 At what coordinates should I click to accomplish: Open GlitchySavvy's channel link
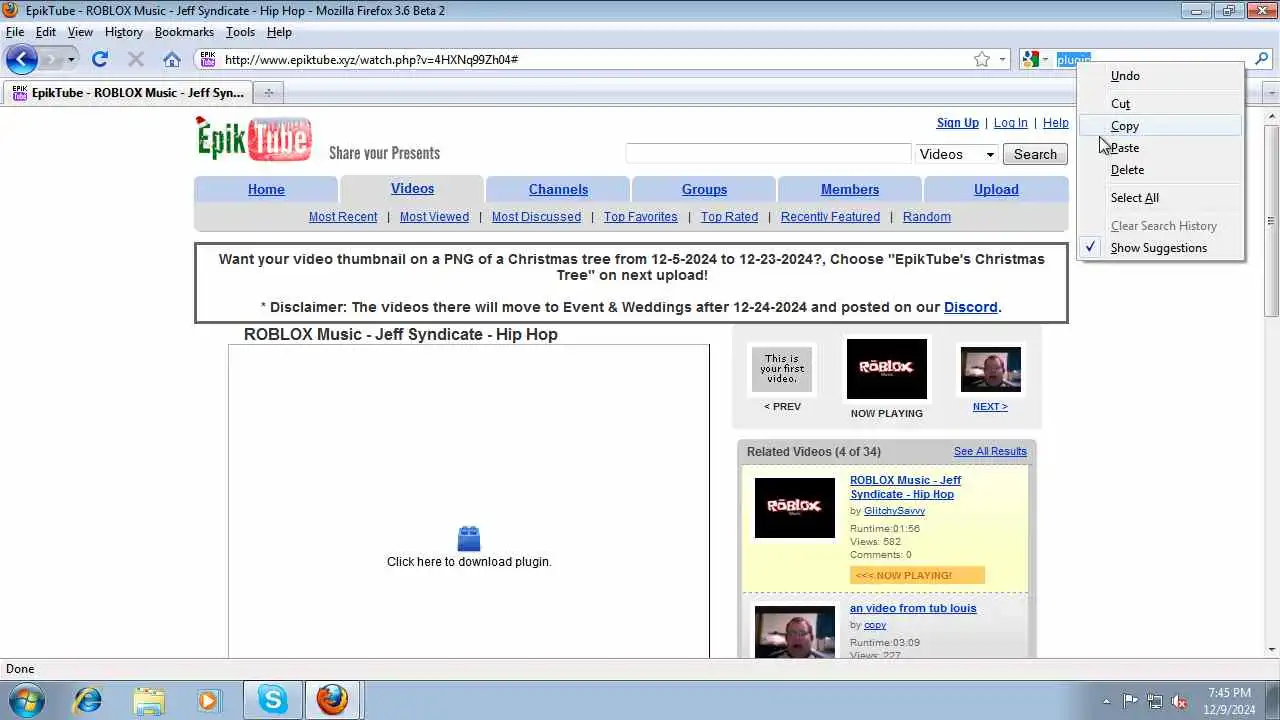point(894,511)
